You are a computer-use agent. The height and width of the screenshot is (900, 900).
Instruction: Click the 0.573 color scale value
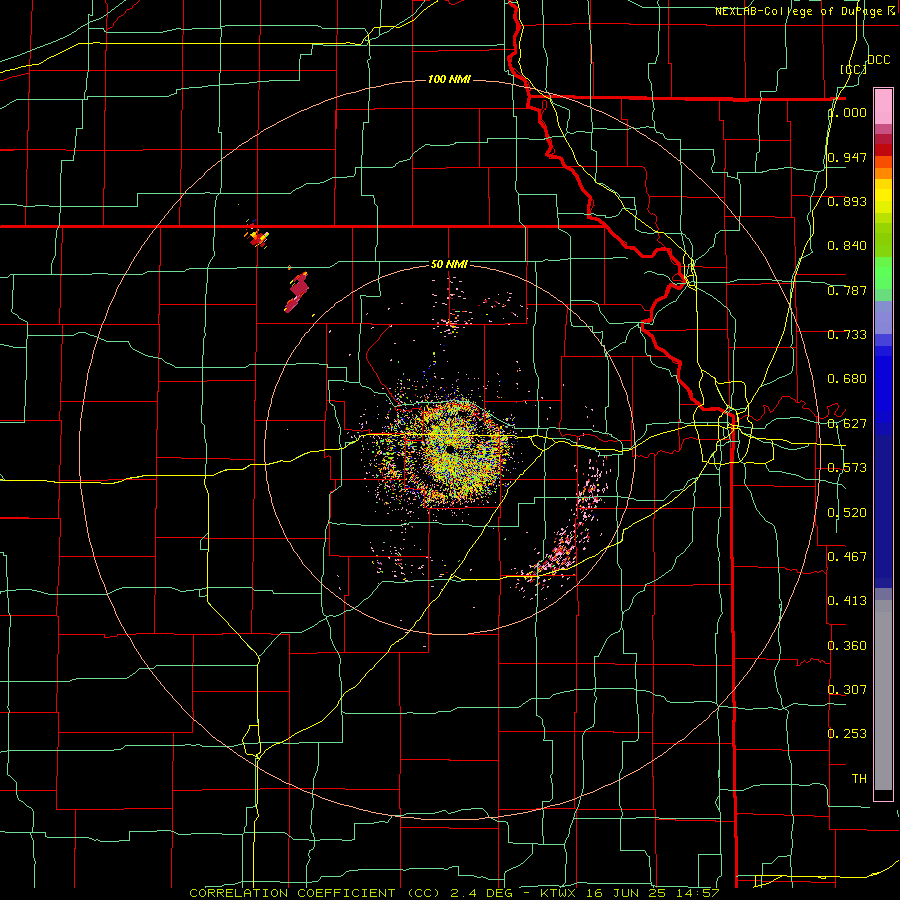tap(847, 467)
